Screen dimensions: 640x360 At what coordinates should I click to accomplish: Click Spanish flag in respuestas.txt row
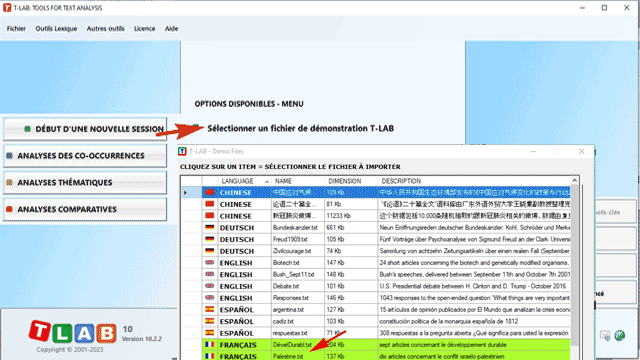210,333
